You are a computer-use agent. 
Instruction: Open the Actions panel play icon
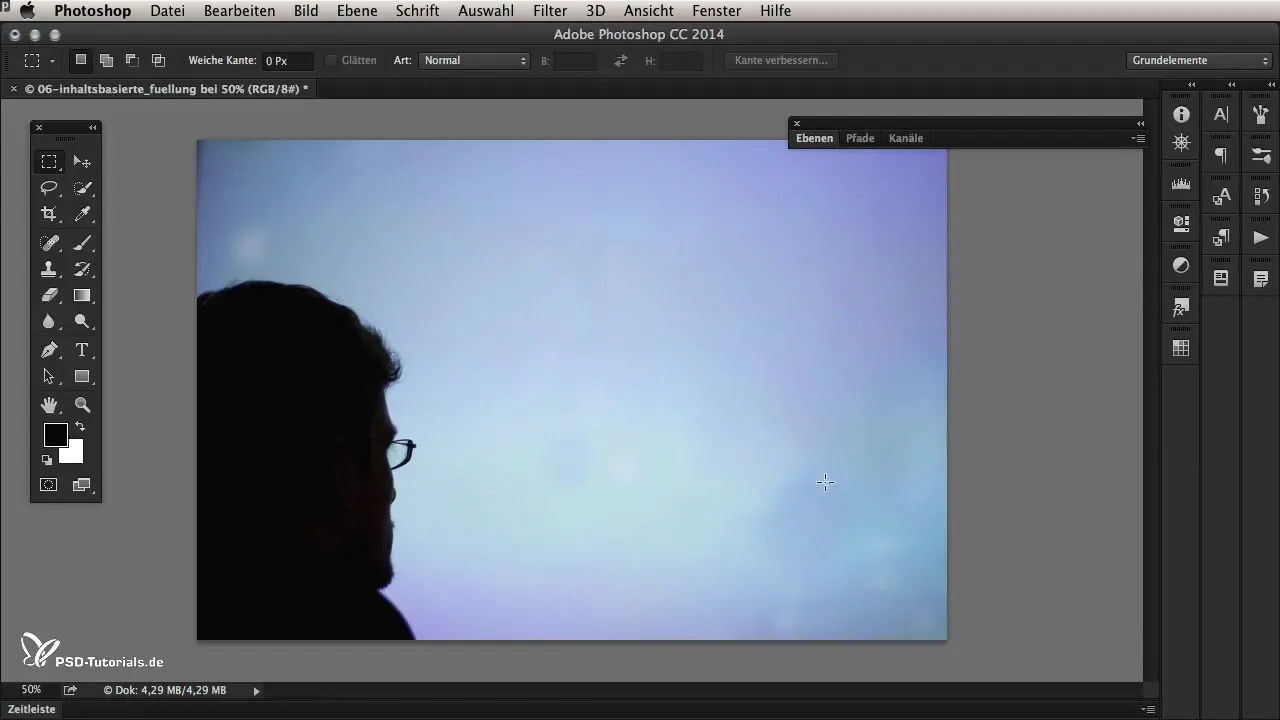click(x=1260, y=238)
